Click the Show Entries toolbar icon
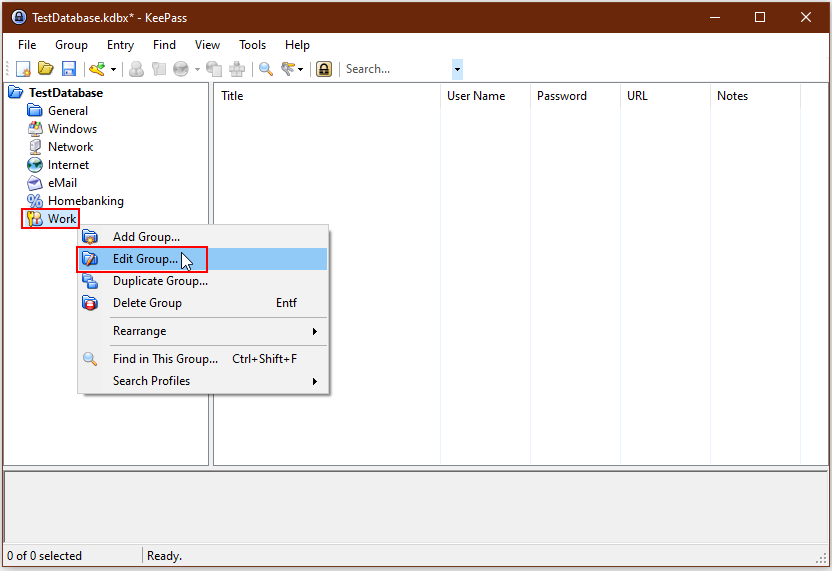832x571 pixels. coord(288,69)
